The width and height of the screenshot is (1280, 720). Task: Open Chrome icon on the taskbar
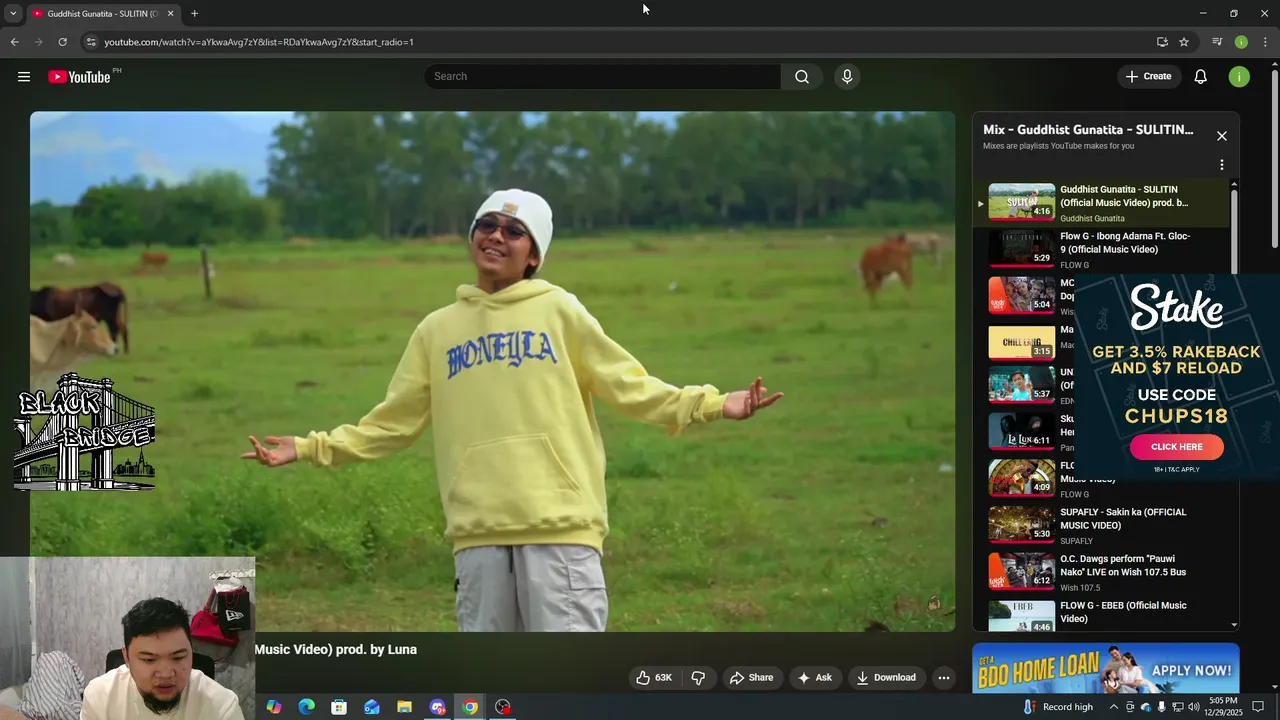coord(470,707)
